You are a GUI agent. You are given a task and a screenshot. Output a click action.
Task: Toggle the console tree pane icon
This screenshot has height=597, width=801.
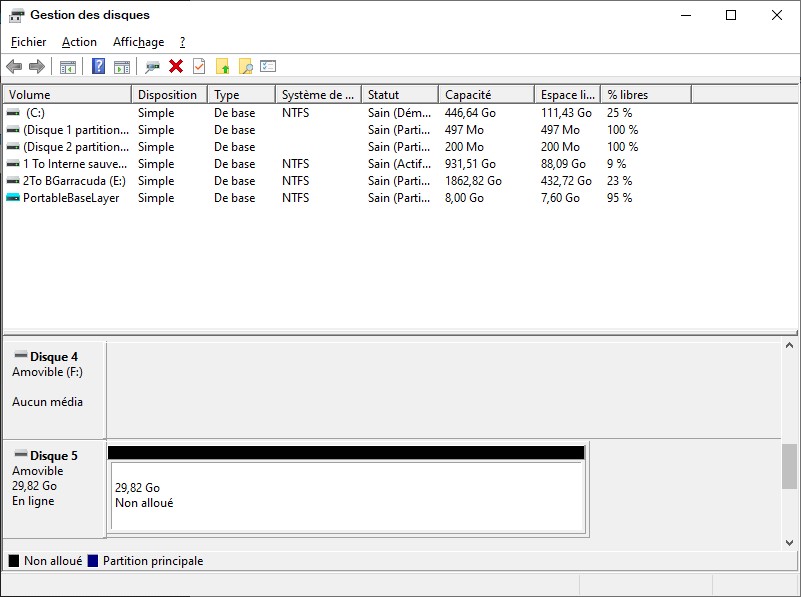click(68, 67)
